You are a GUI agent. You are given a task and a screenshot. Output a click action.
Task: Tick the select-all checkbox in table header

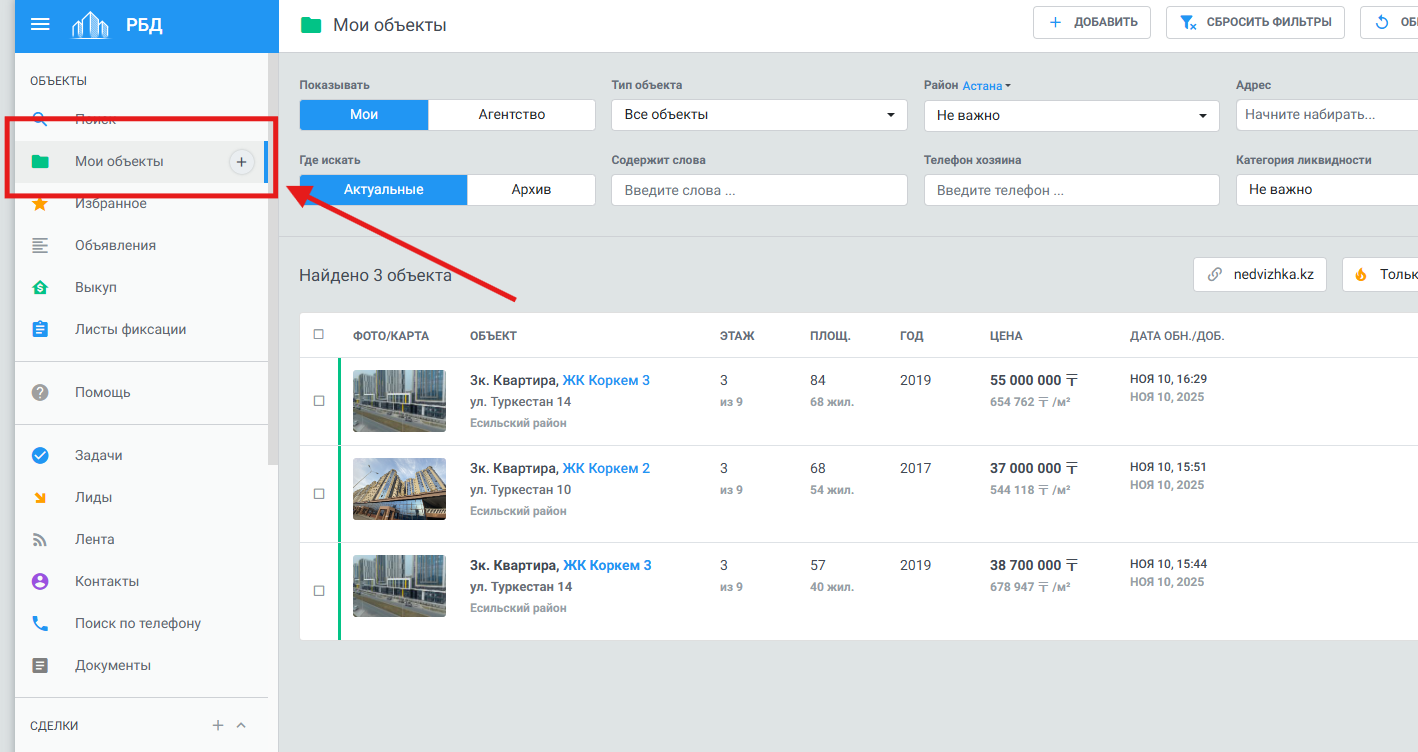coord(319,335)
